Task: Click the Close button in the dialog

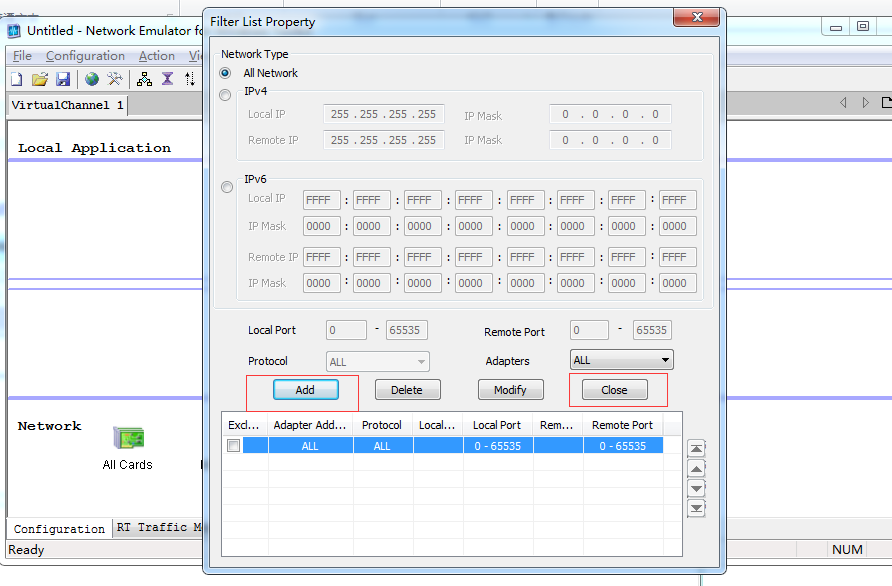Action: click(614, 390)
